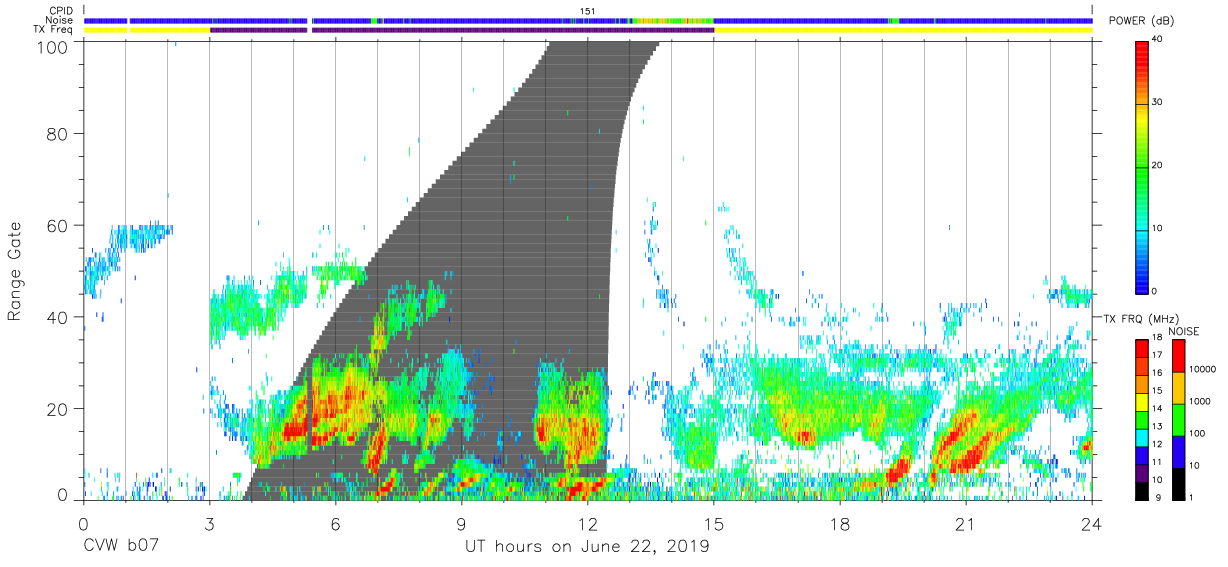Click the 60 tick on the Range Gate axis

58,225
